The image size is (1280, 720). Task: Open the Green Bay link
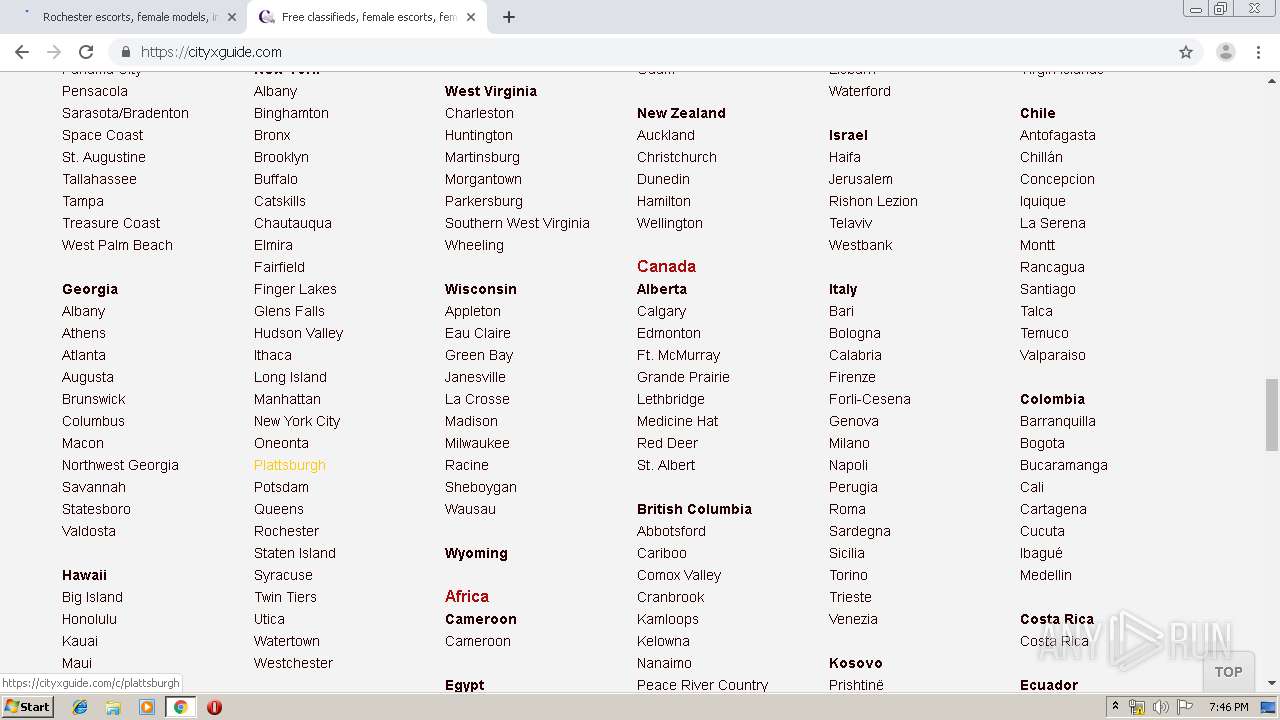click(x=478, y=355)
